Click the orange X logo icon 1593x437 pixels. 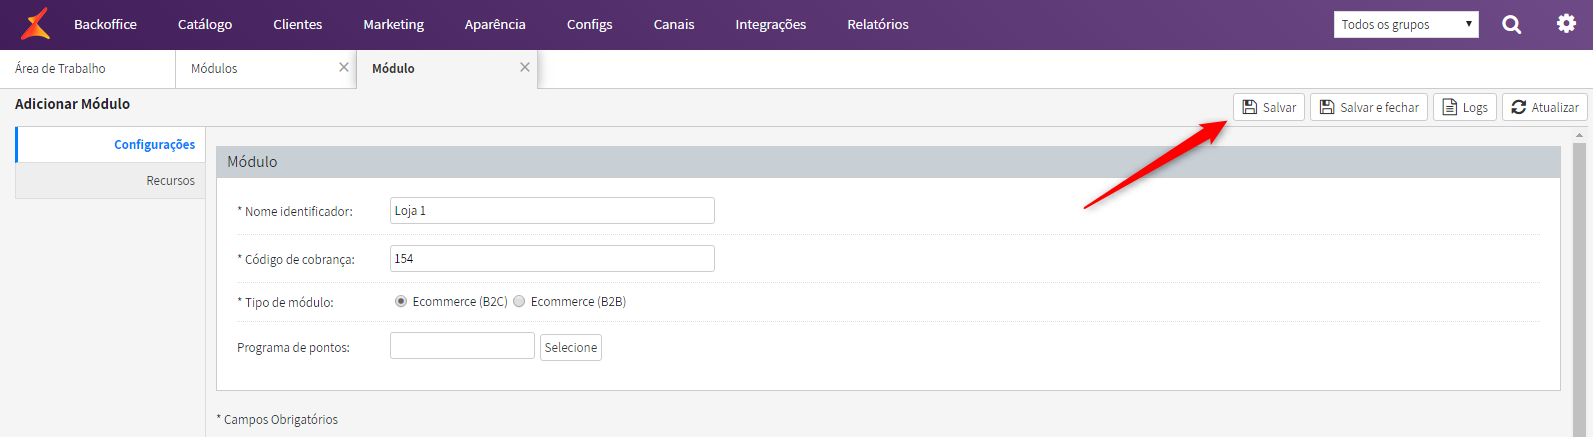tap(36, 24)
